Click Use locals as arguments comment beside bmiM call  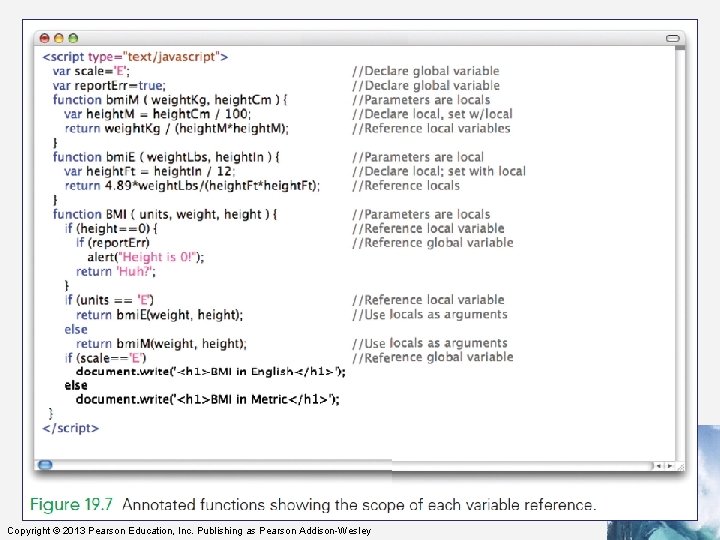(x=430, y=343)
